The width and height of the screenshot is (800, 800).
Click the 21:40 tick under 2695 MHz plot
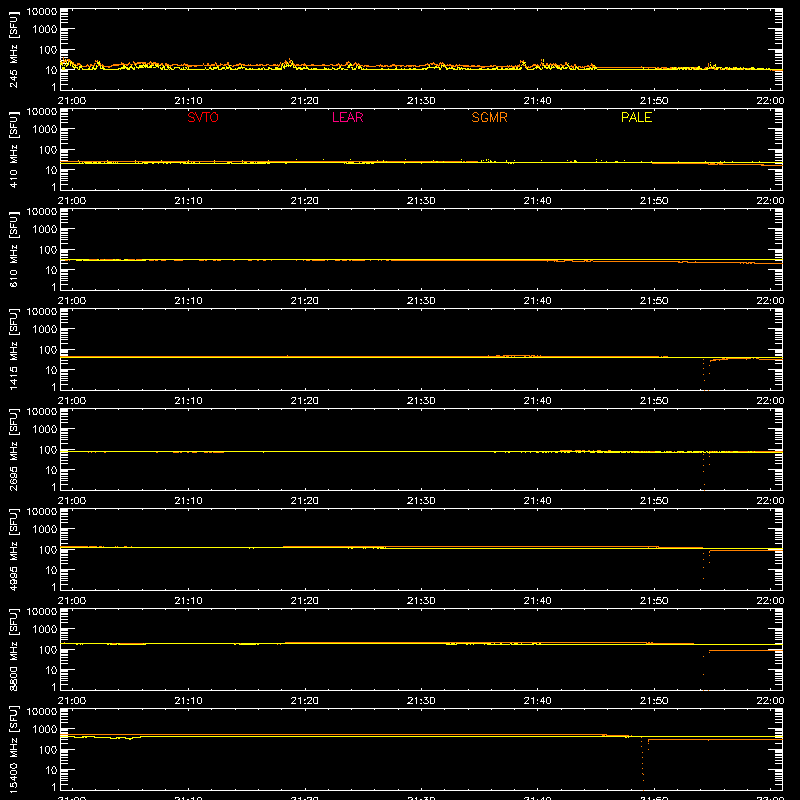(537, 501)
